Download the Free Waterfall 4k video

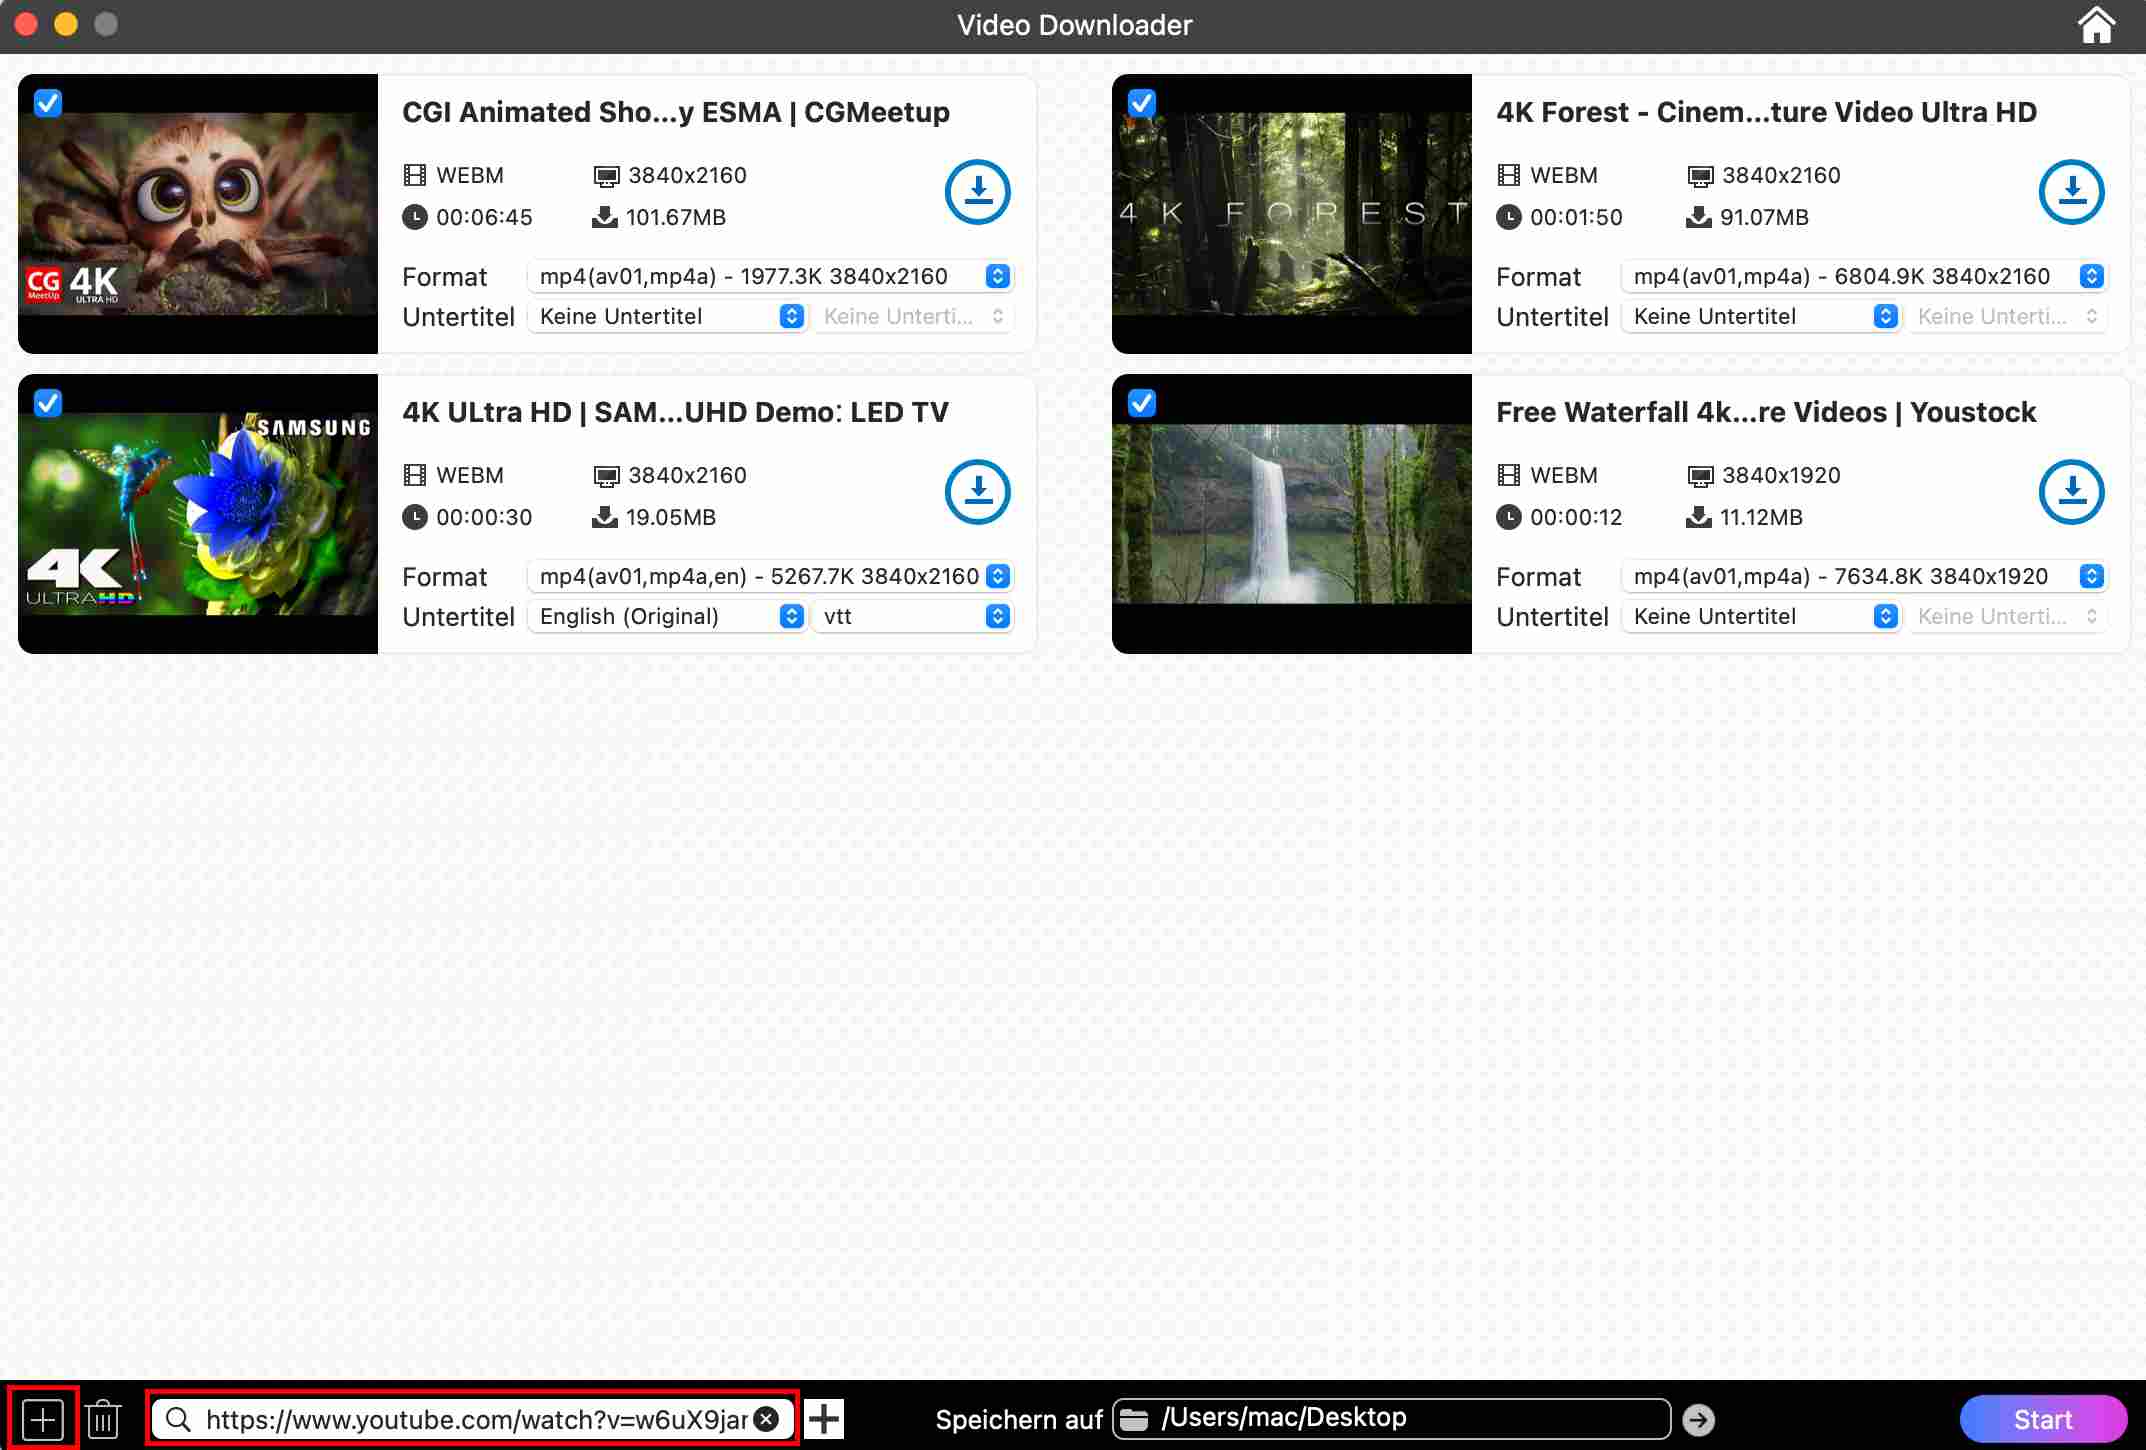tap(2071, 492)
